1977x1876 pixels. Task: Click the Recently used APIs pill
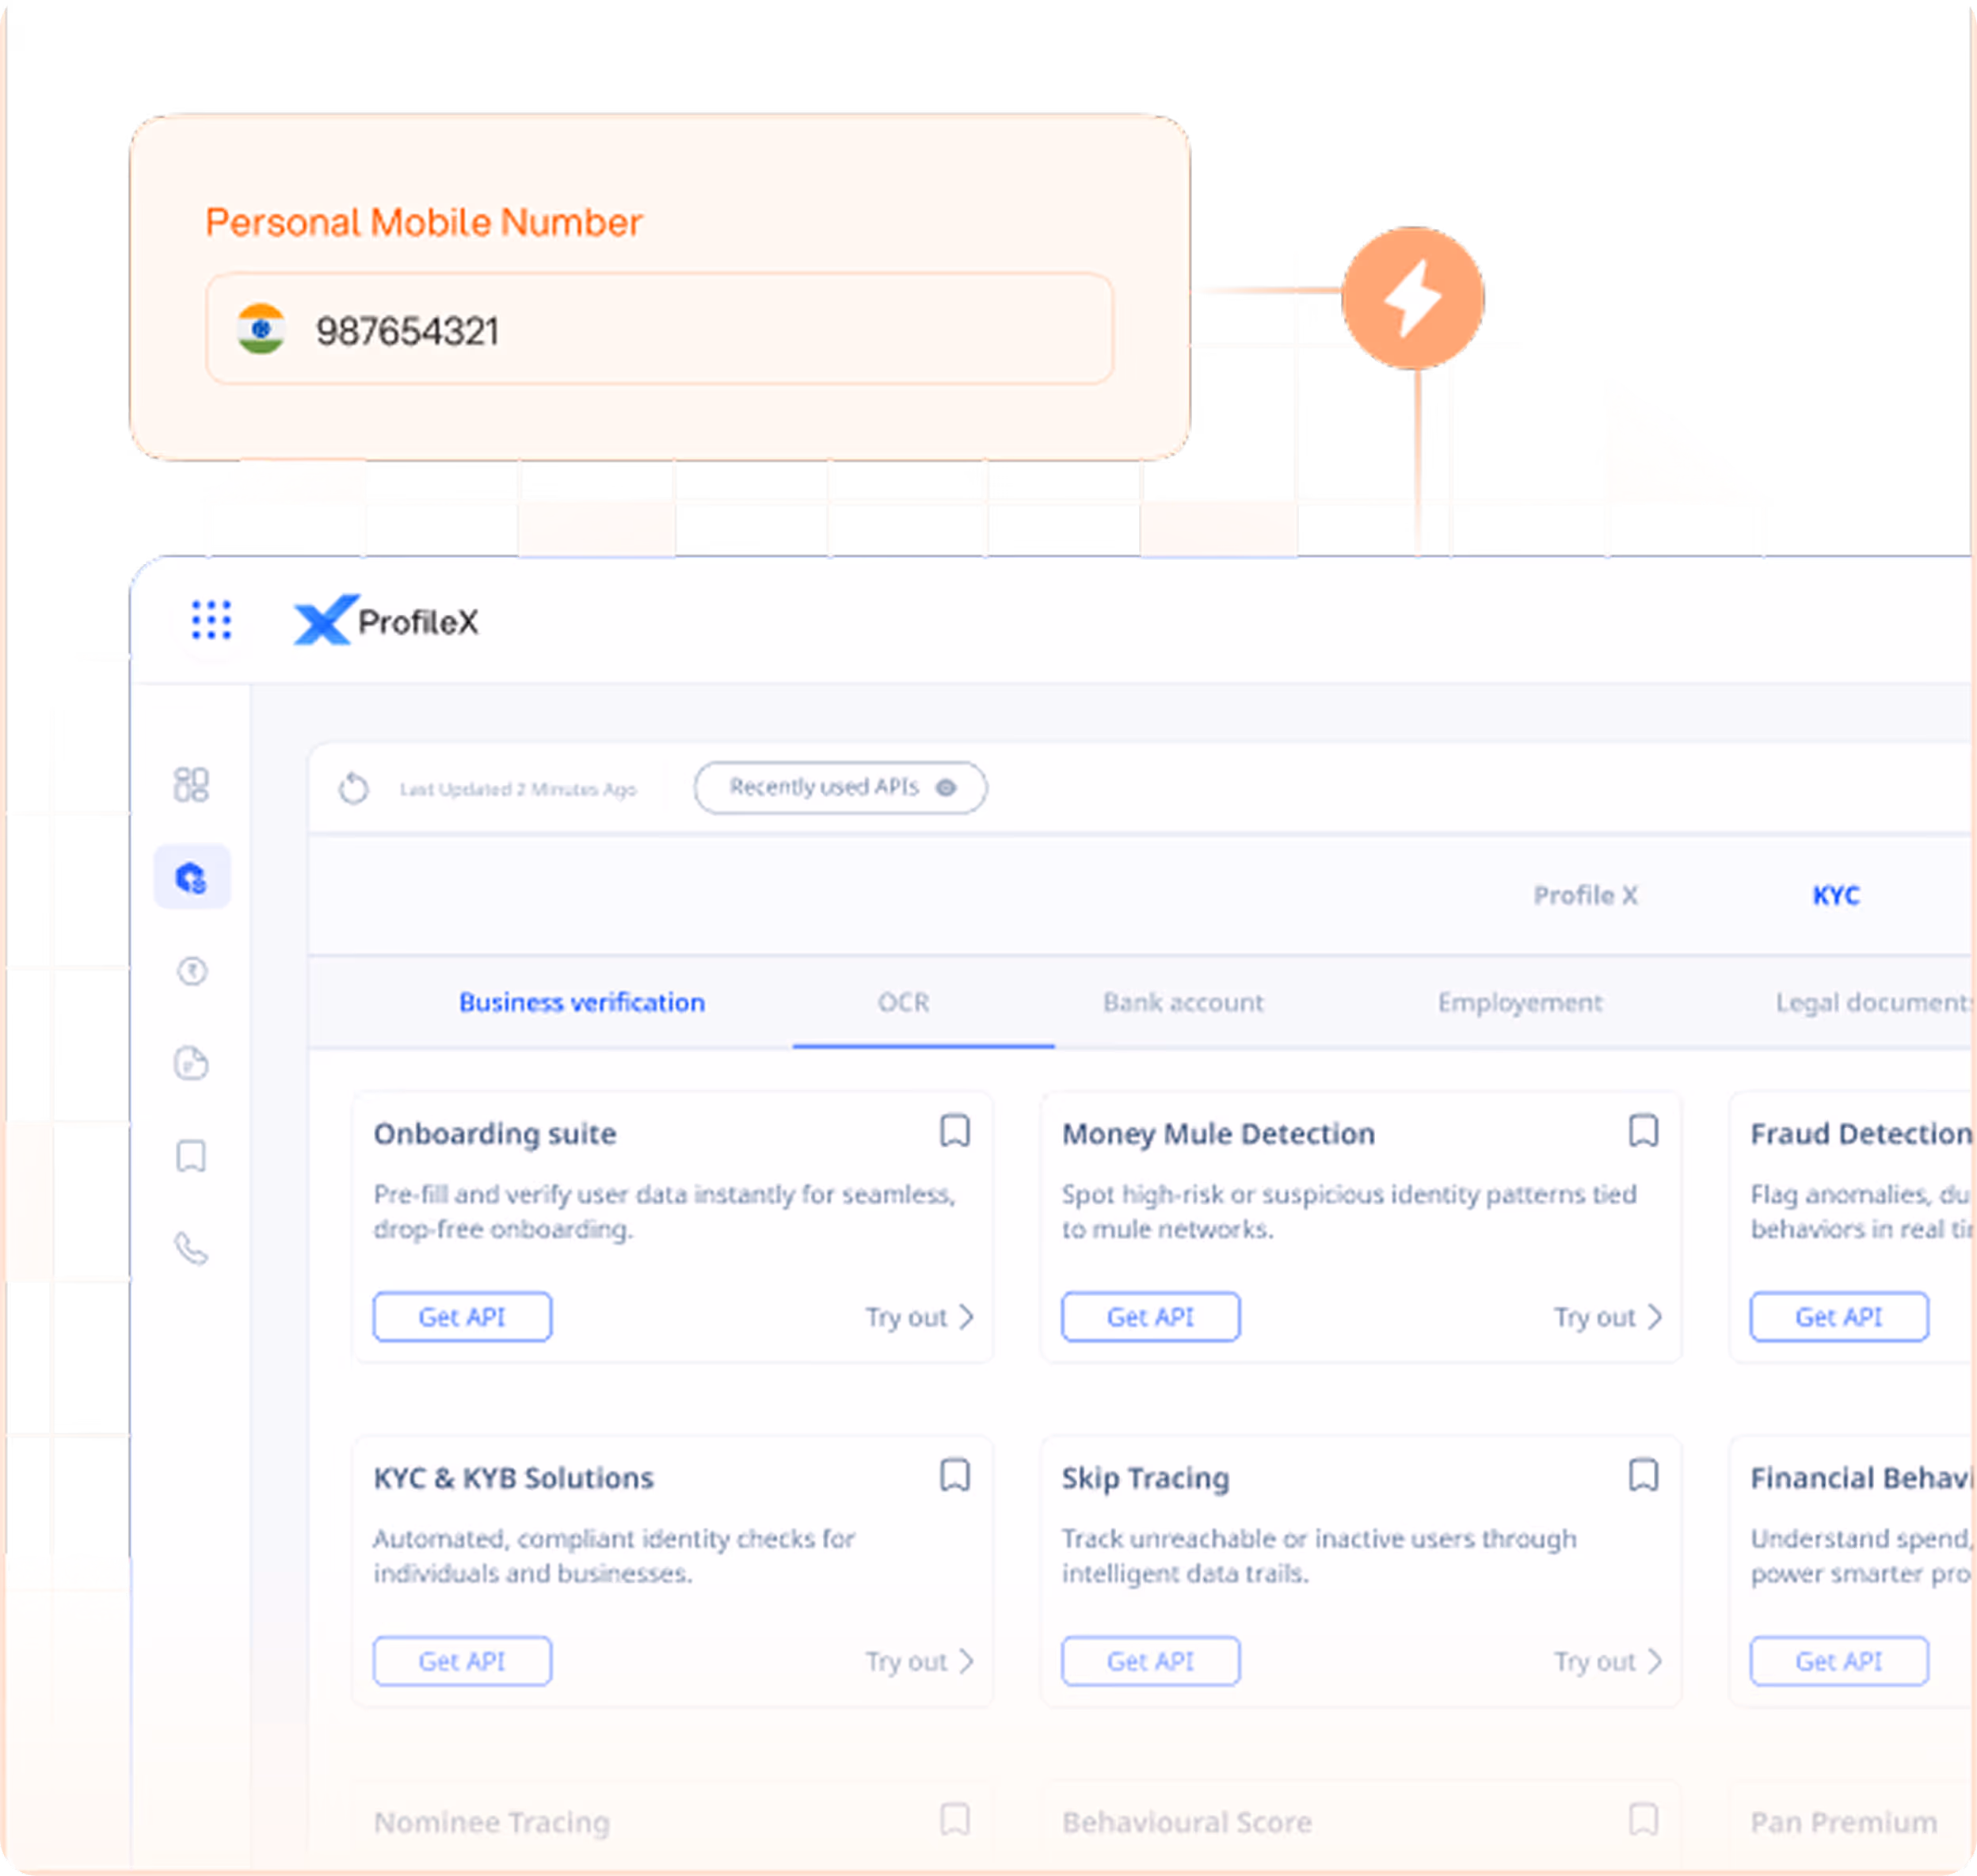[x=840, y=788]
